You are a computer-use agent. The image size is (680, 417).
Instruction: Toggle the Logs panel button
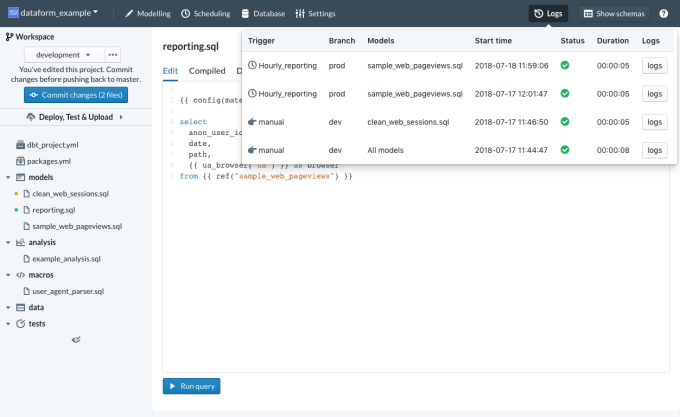[549, 14]
